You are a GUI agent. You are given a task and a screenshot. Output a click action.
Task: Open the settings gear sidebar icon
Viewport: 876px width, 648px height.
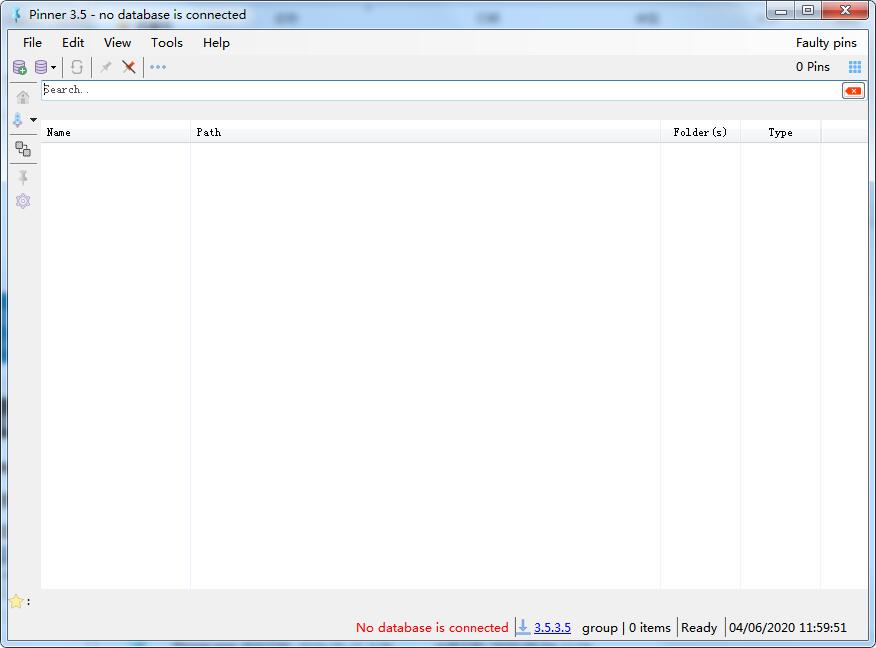pos(23,201)
